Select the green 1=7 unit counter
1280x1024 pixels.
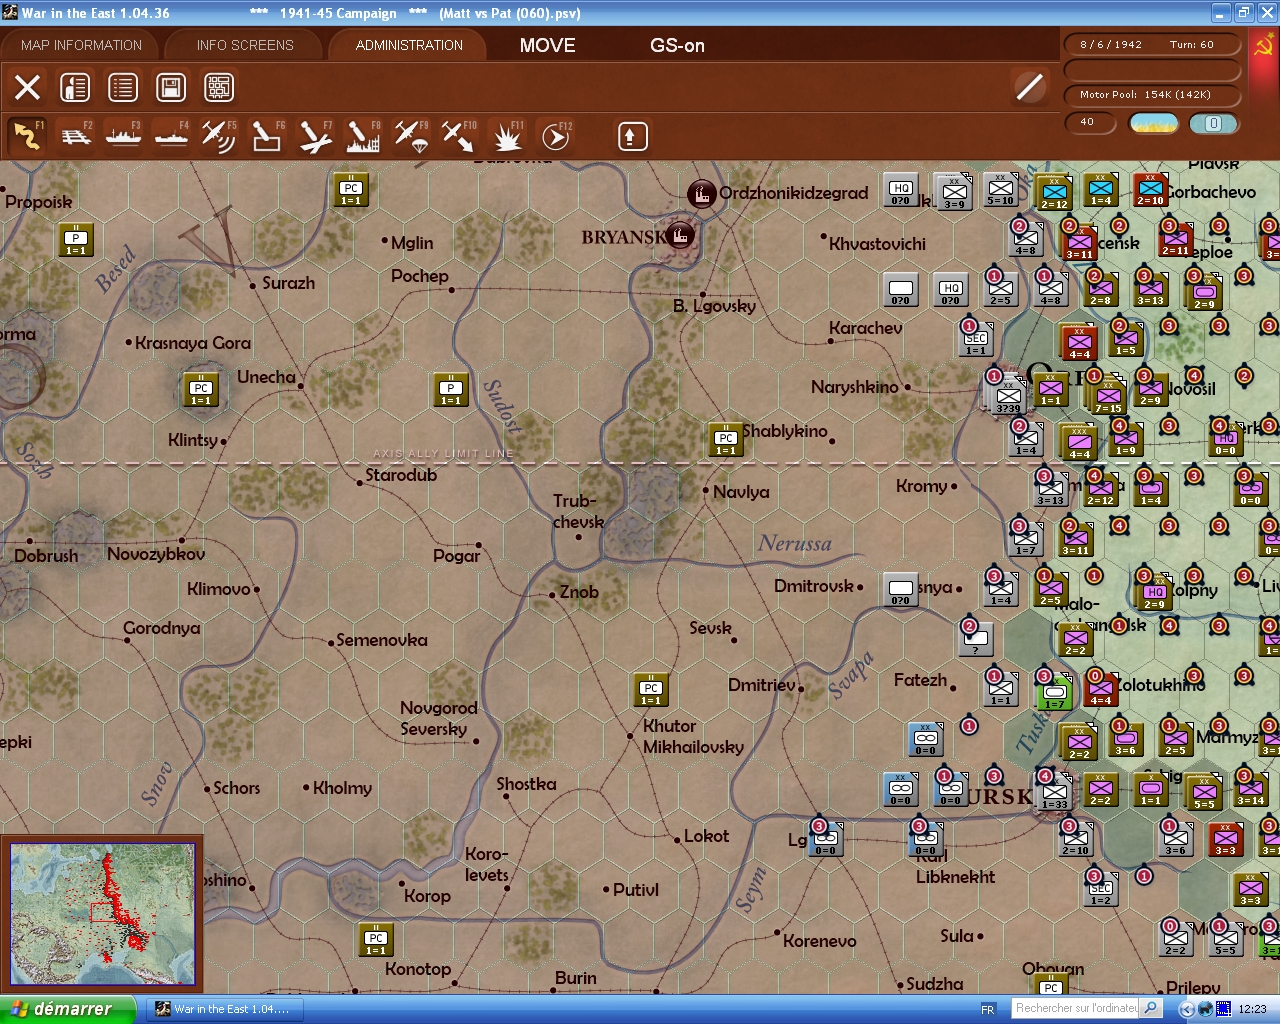tap(1055, 692)
